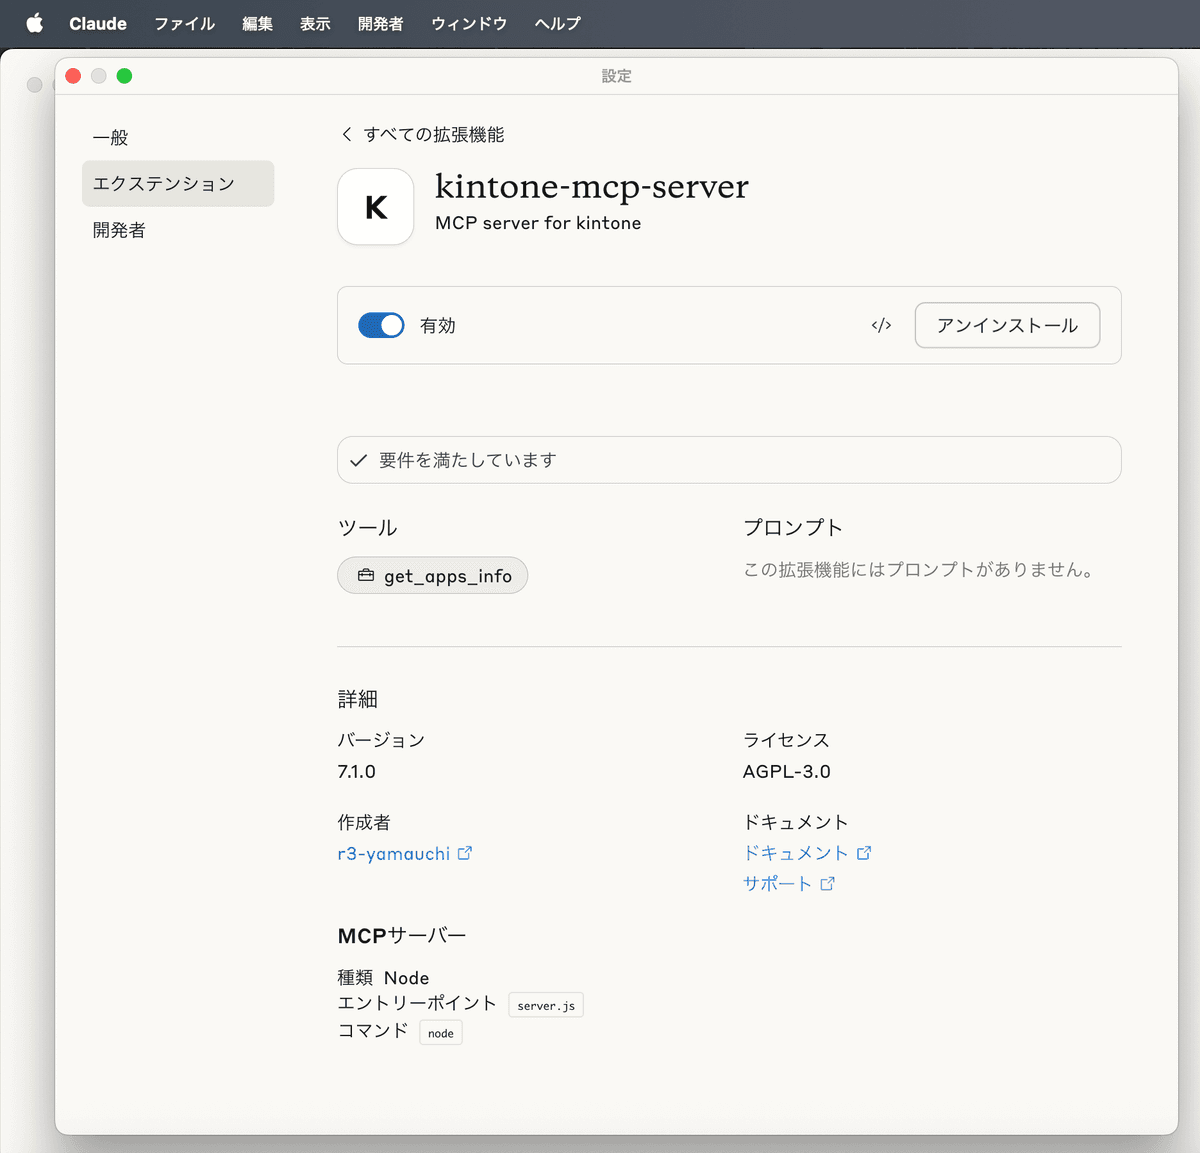This screenshot has height=1153, width=1200.
Task: Click the external link icon beside r3-yamauchi
Action: [465, 853]
